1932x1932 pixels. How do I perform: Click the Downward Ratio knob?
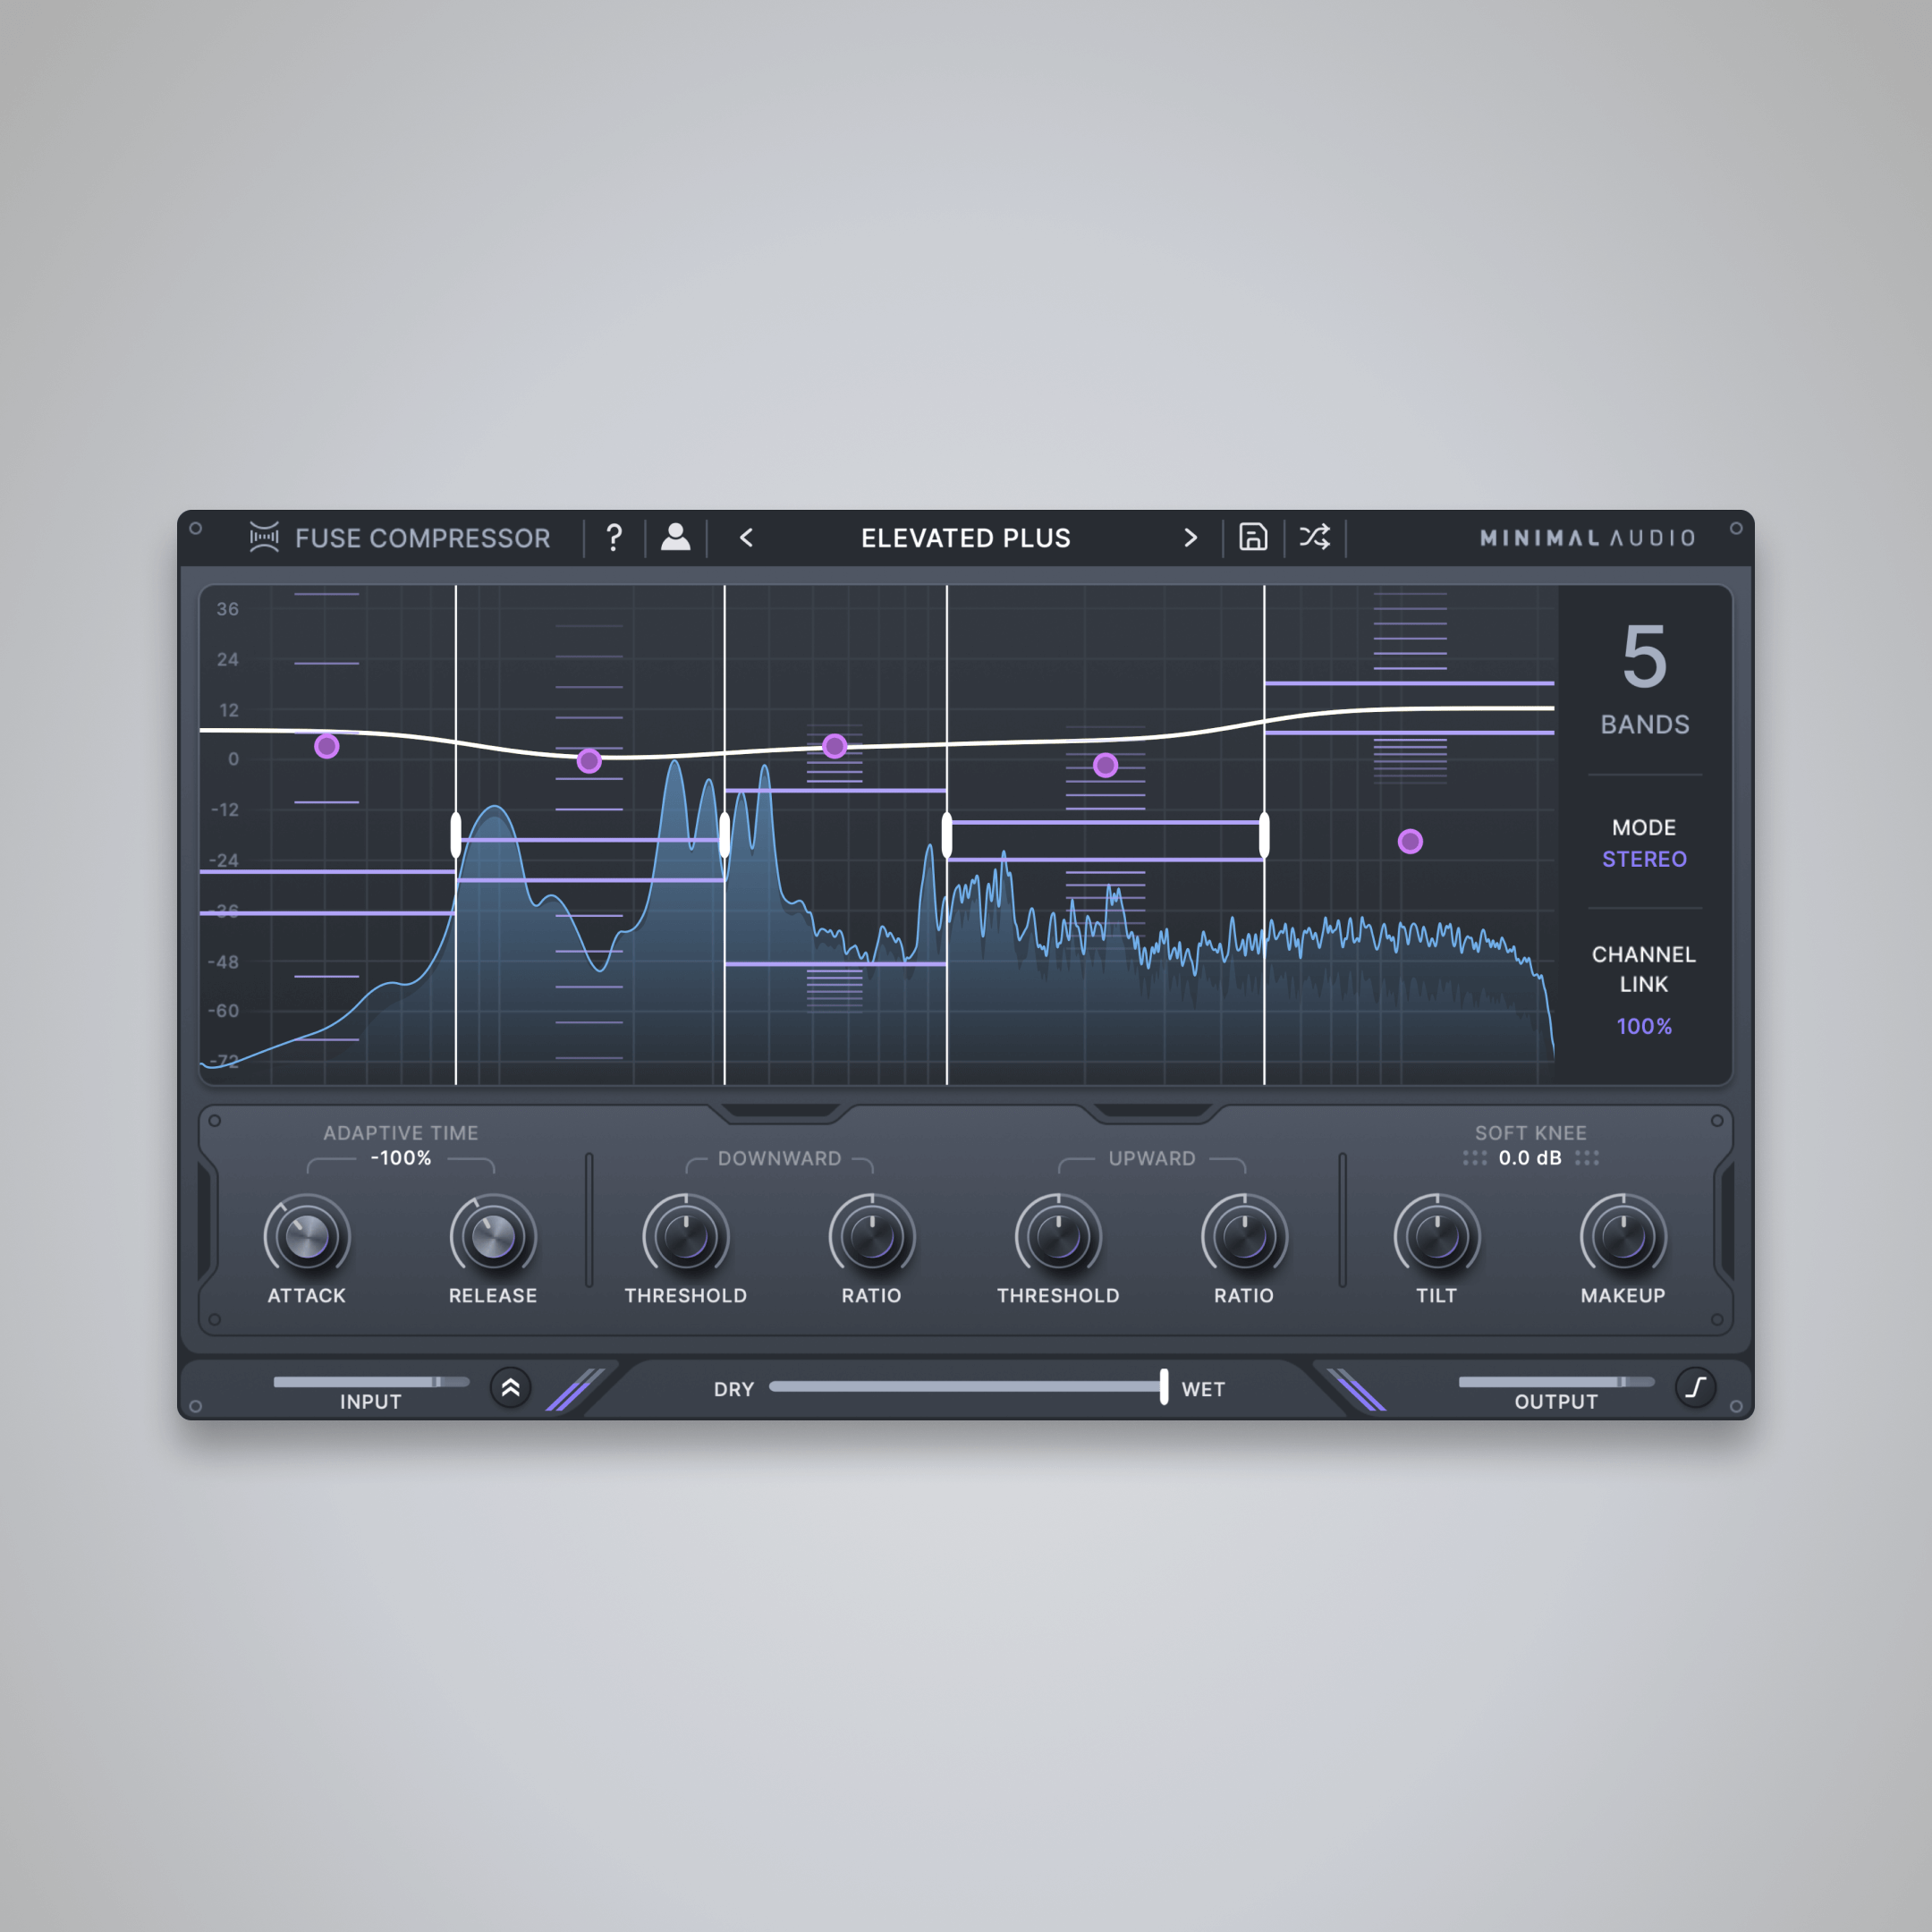872,1237
